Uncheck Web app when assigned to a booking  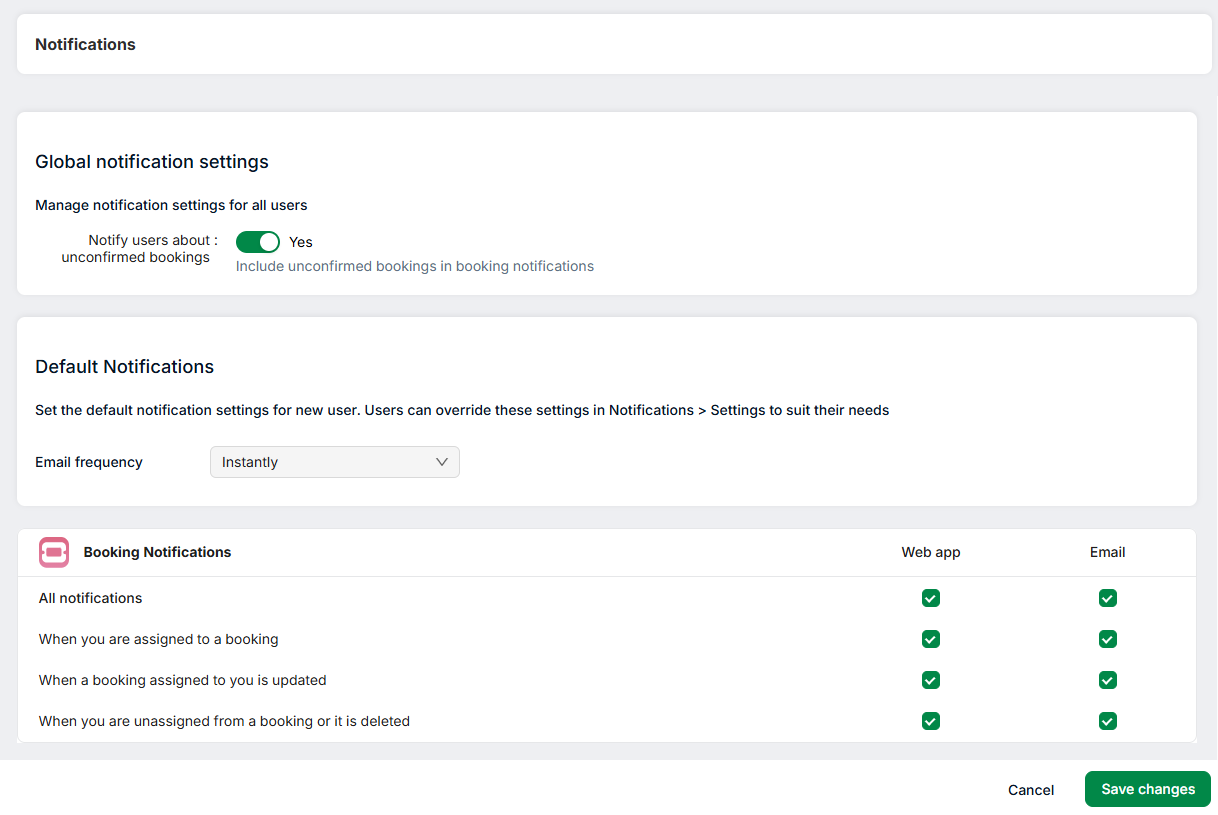click(931, 639)
